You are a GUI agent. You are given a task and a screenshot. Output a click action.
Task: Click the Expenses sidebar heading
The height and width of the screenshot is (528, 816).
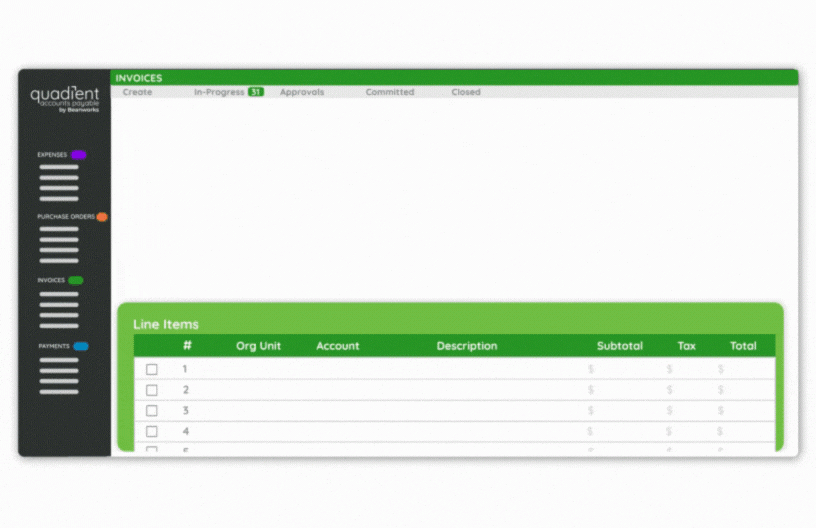click(x=52, y=155)
